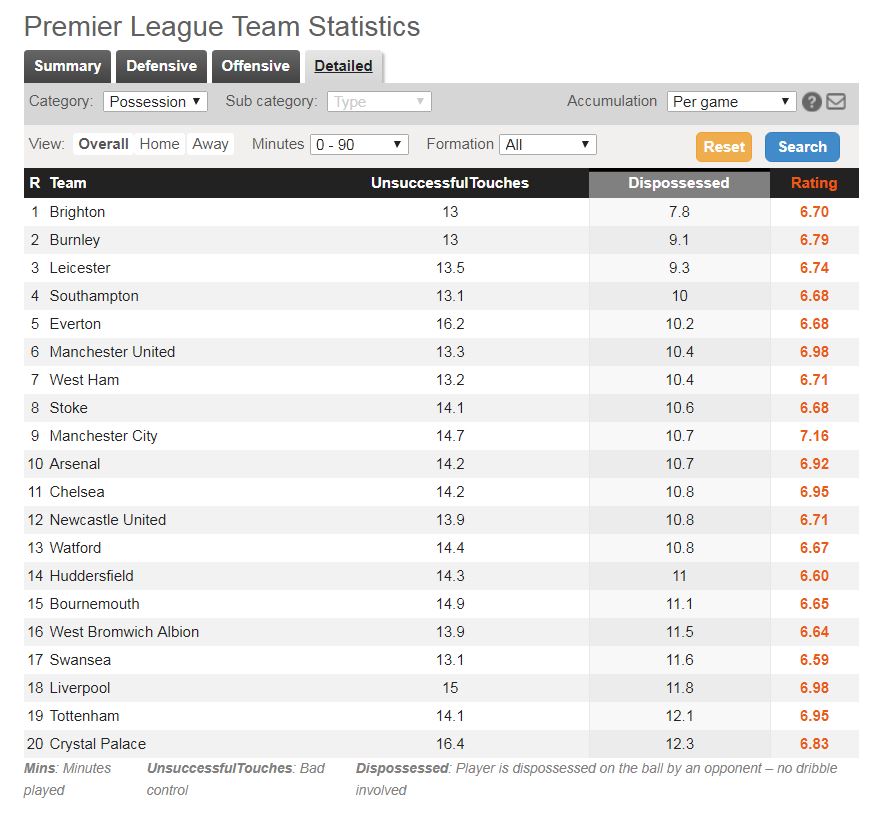
Task: Click the blue Search button
Action: click(802, 147)
